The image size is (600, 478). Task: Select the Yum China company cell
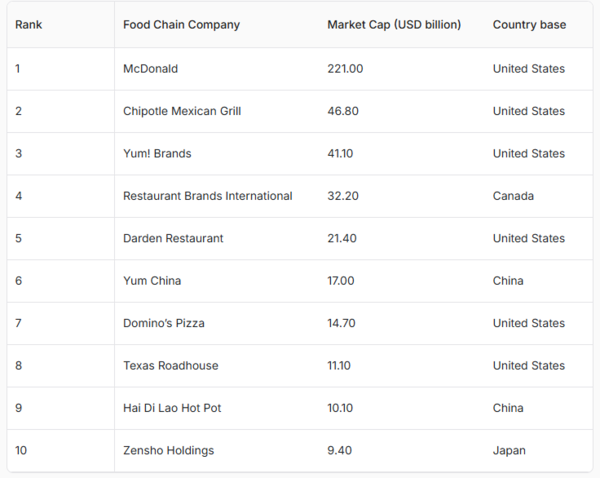(152, 281)
